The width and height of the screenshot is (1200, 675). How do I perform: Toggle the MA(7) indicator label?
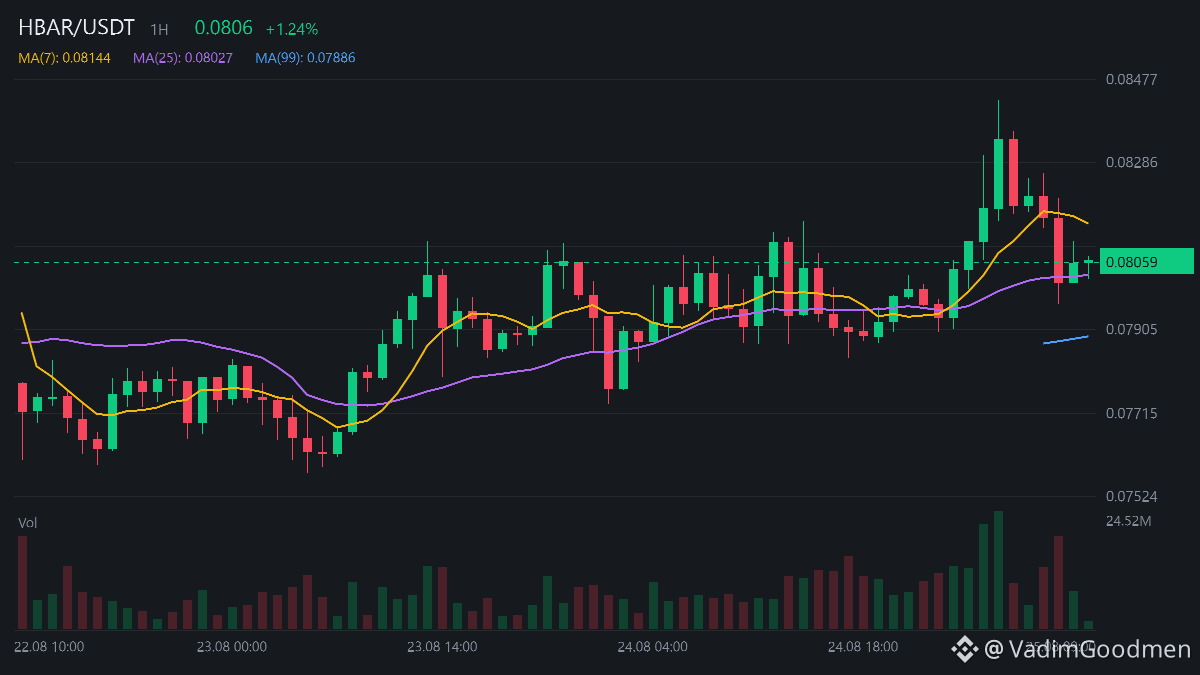[64, 58]
